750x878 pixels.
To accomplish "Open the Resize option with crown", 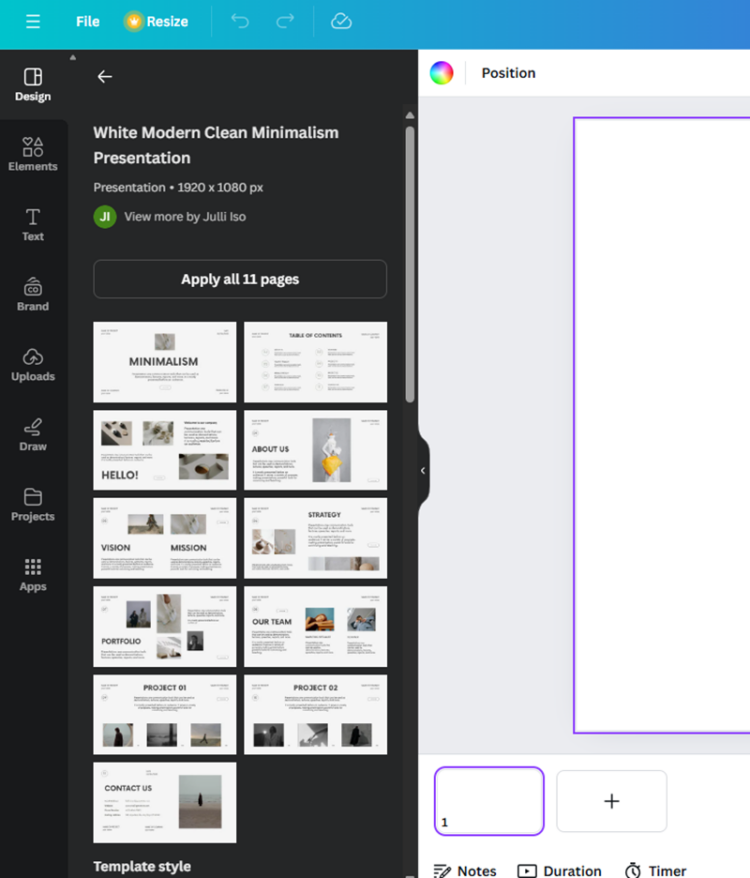I will click(156, 21).
